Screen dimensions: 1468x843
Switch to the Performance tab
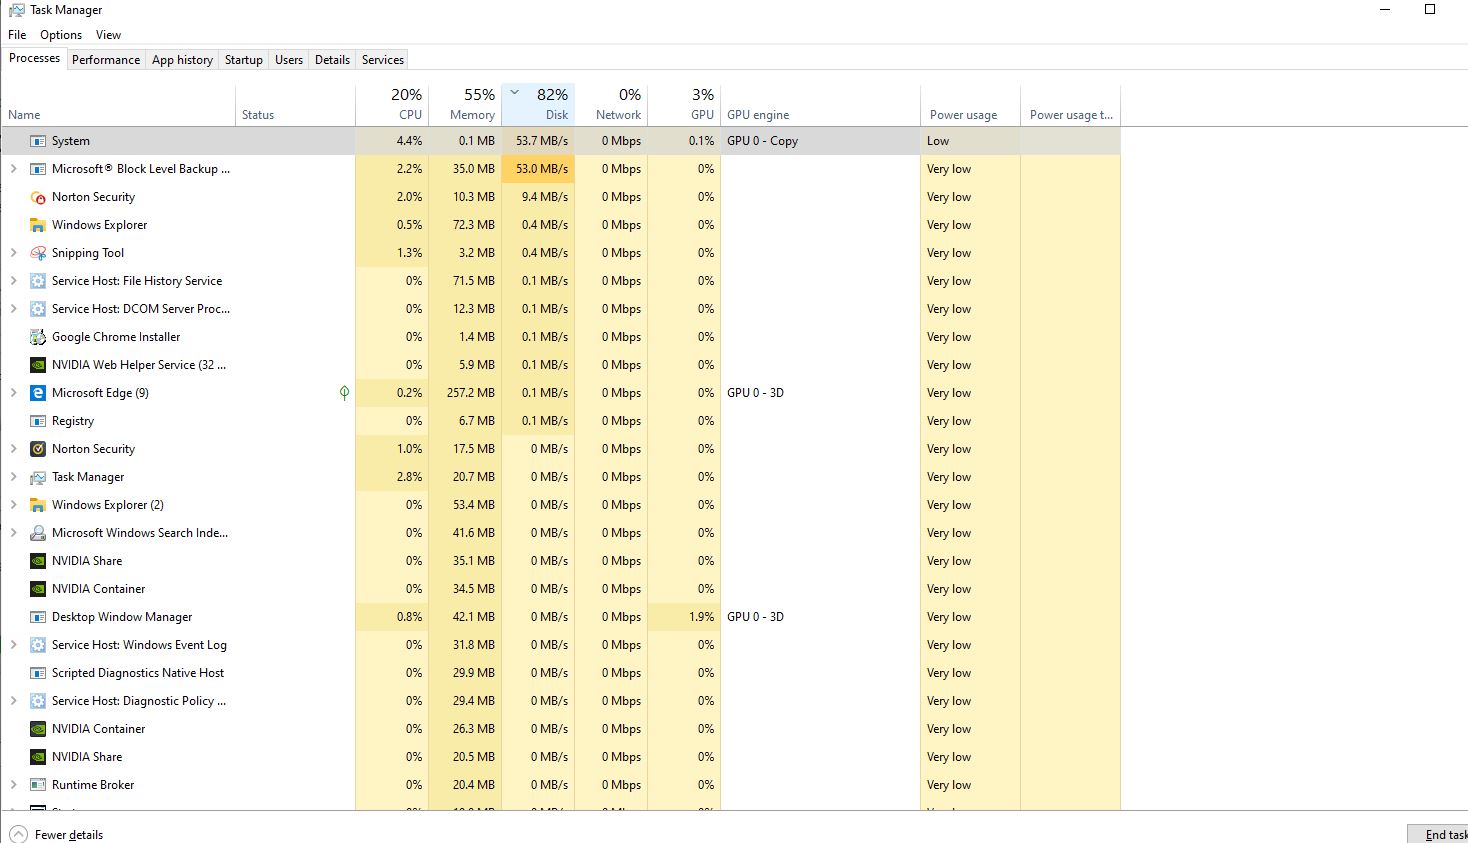pos(106,60)
